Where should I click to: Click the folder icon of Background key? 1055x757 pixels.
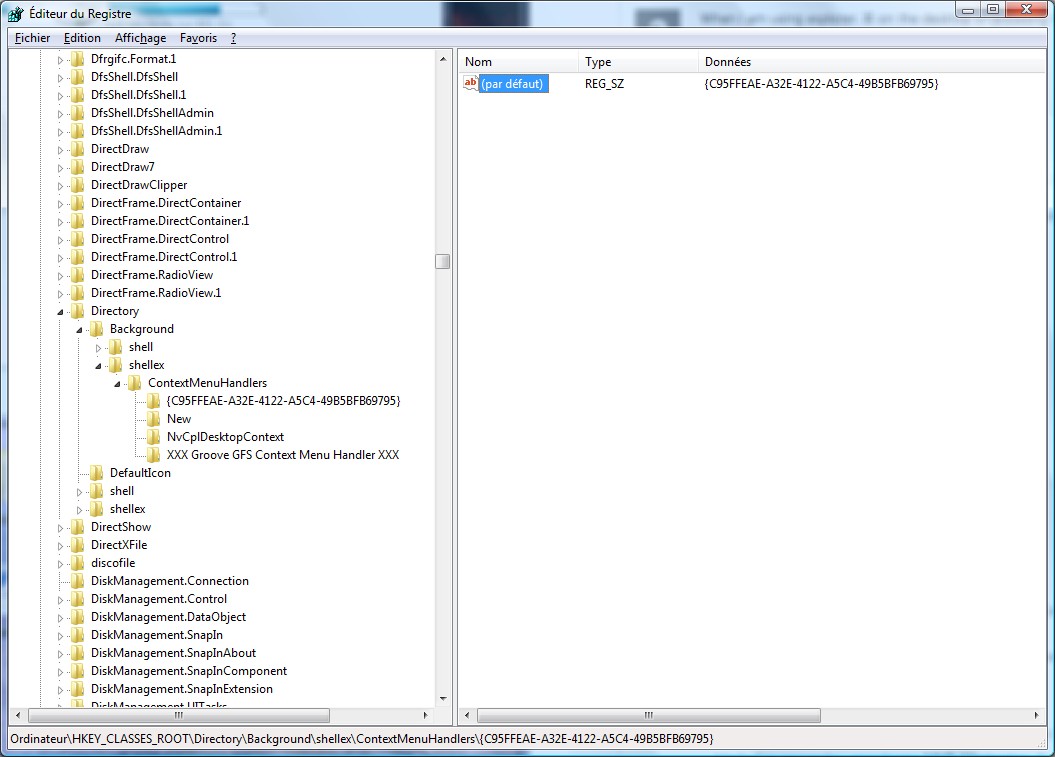pos(97,329)
